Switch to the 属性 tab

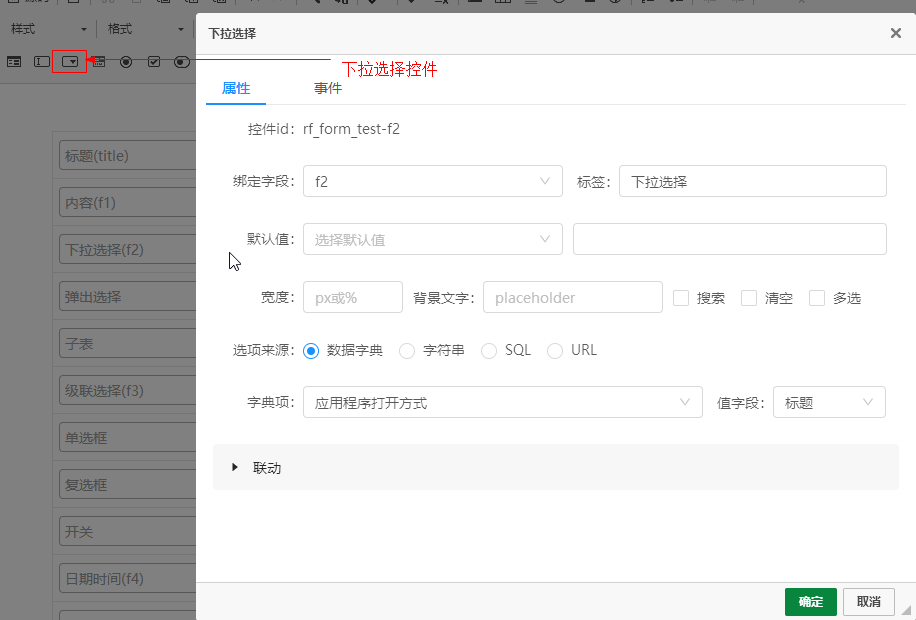236,88
